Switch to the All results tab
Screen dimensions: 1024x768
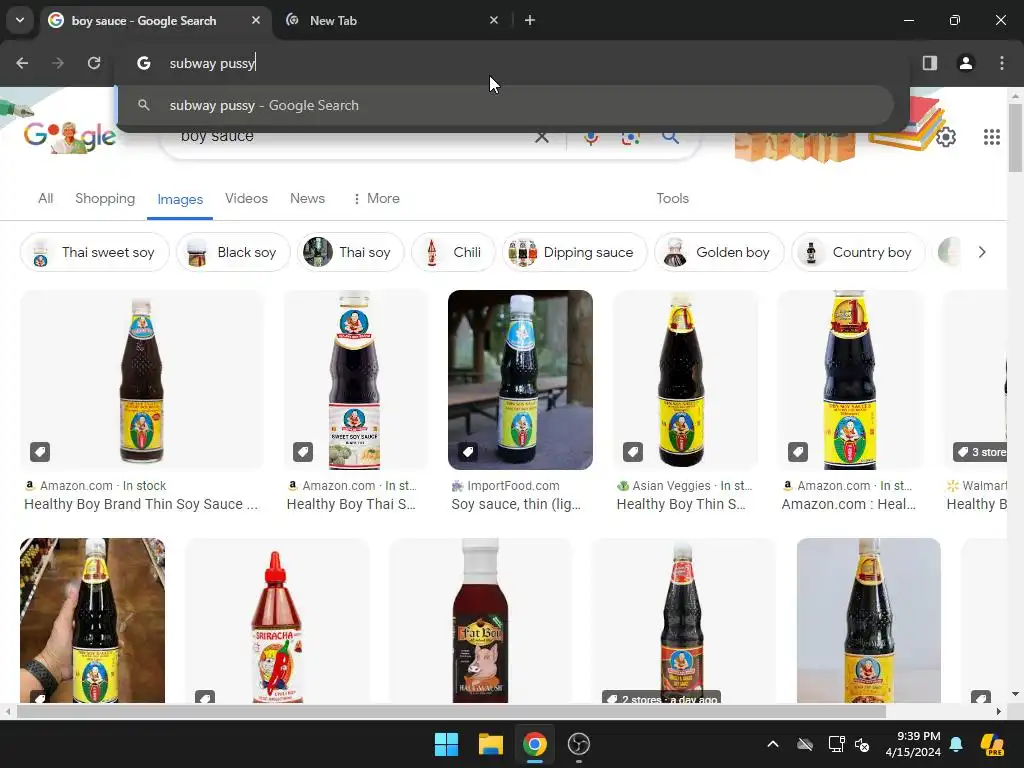coord(45,198)
